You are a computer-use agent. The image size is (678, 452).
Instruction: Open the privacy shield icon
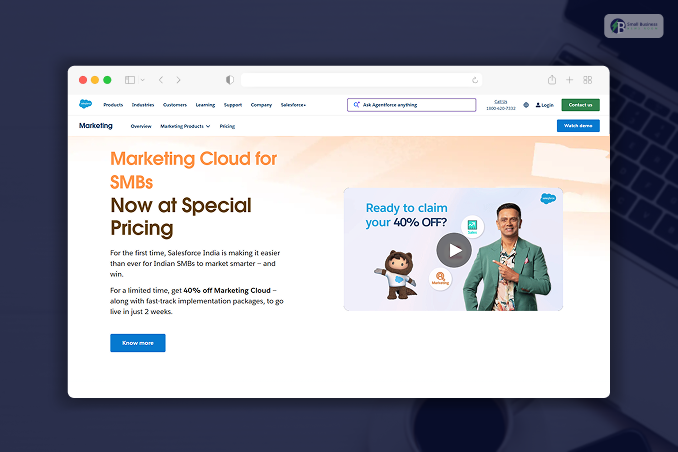tap(230, 80)
